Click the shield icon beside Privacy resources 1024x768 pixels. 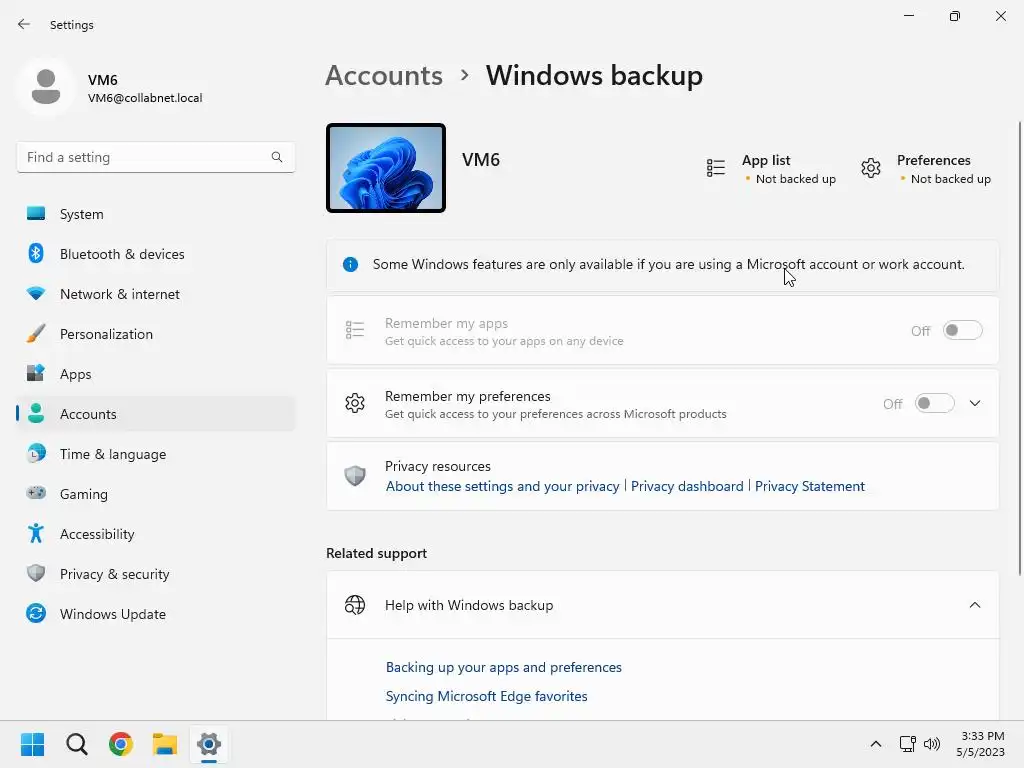[x=355, y=475]
